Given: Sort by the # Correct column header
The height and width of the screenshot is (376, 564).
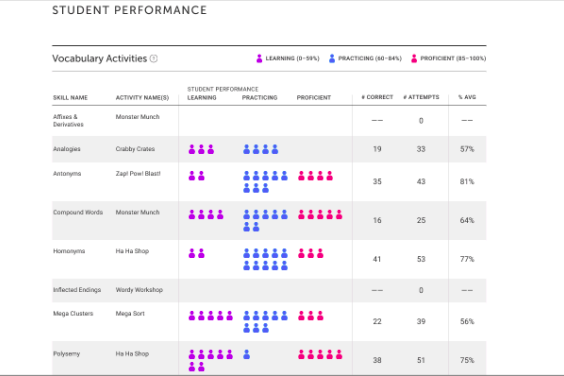Looking at the screenshot, I should 377,97.
